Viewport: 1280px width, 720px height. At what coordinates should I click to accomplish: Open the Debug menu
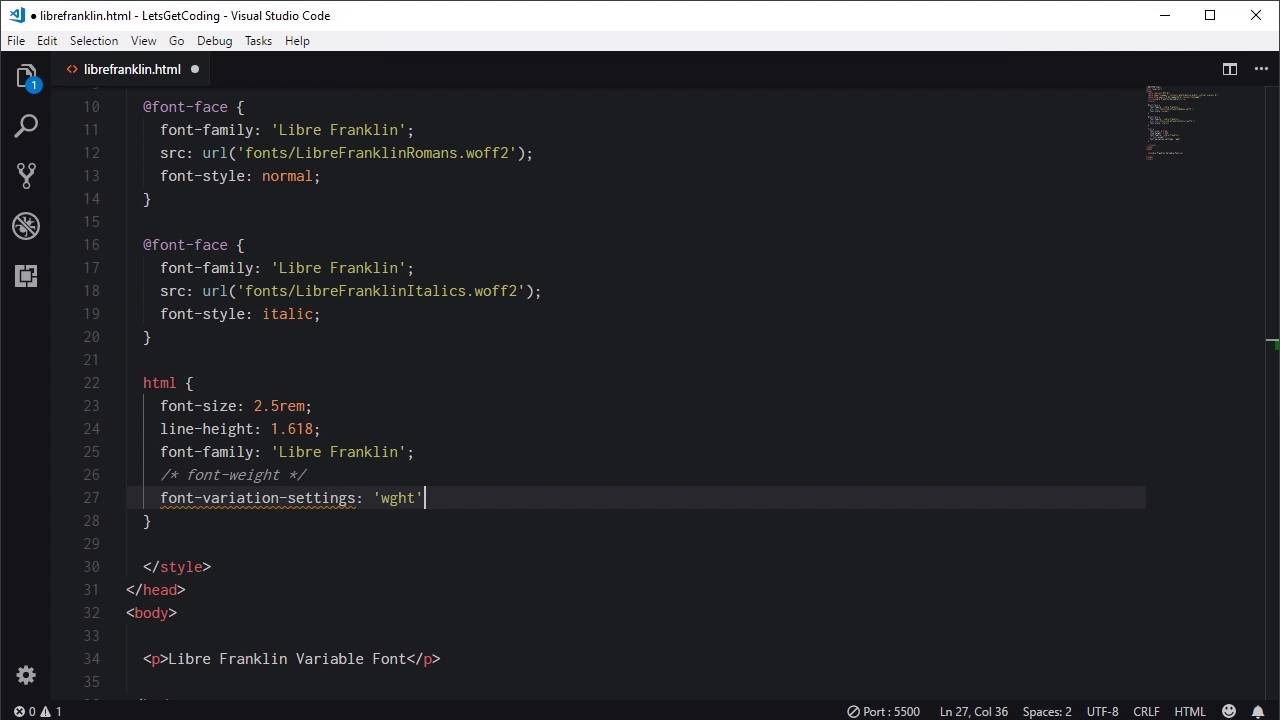(x=214, y=41)
